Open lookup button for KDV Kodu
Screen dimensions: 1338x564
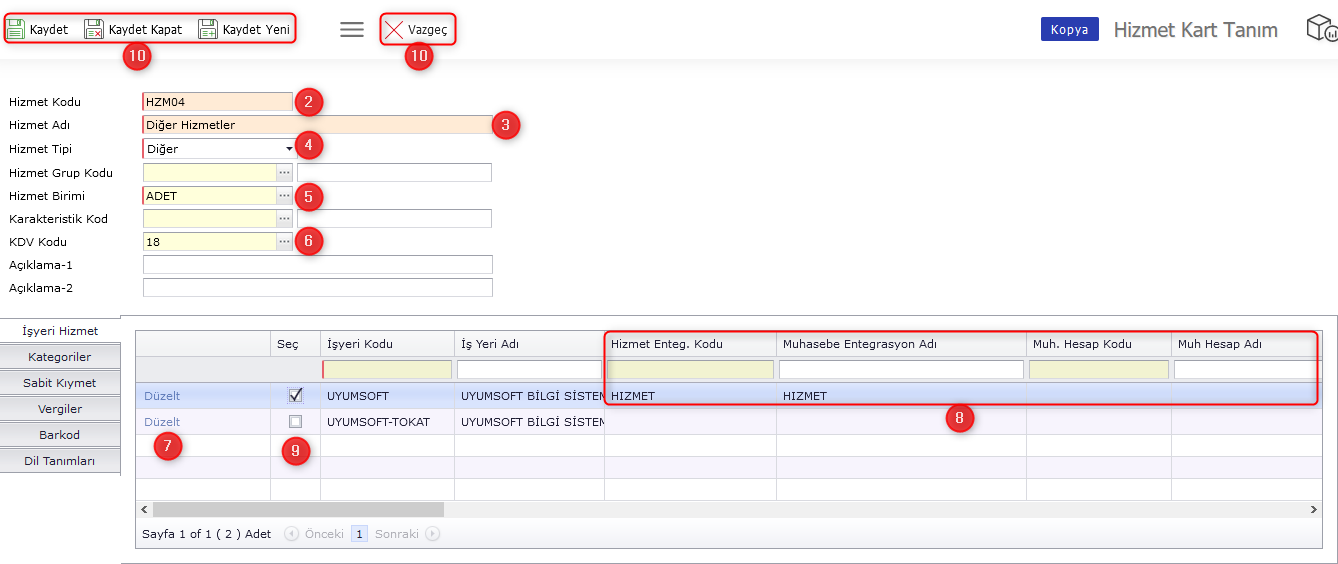click(285, 242)
